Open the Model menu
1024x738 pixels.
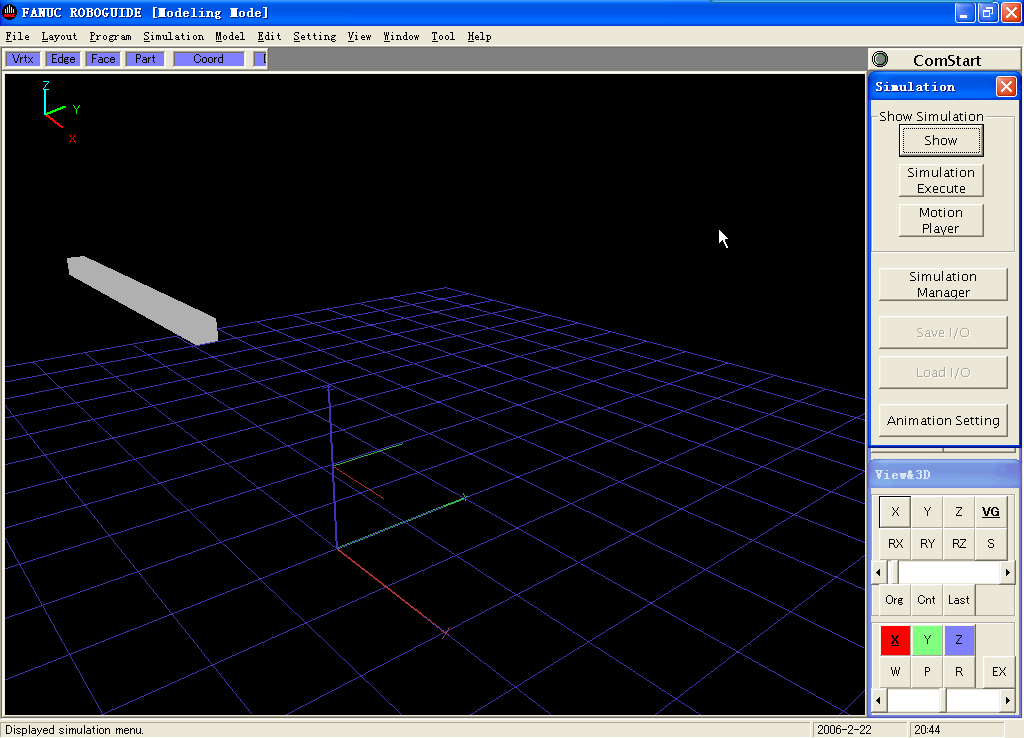(x=231, y=37)
